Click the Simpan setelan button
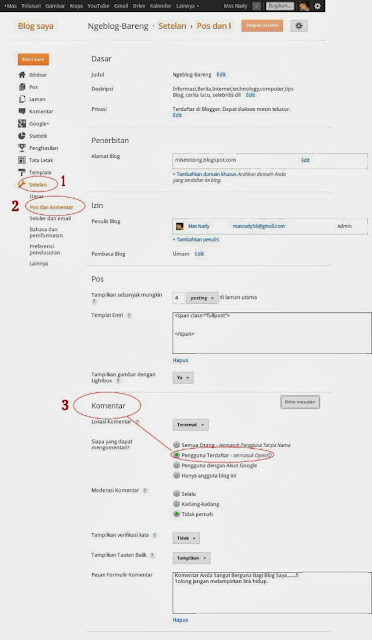Screen dimensions: 372x640 click(x=262, y=26)
